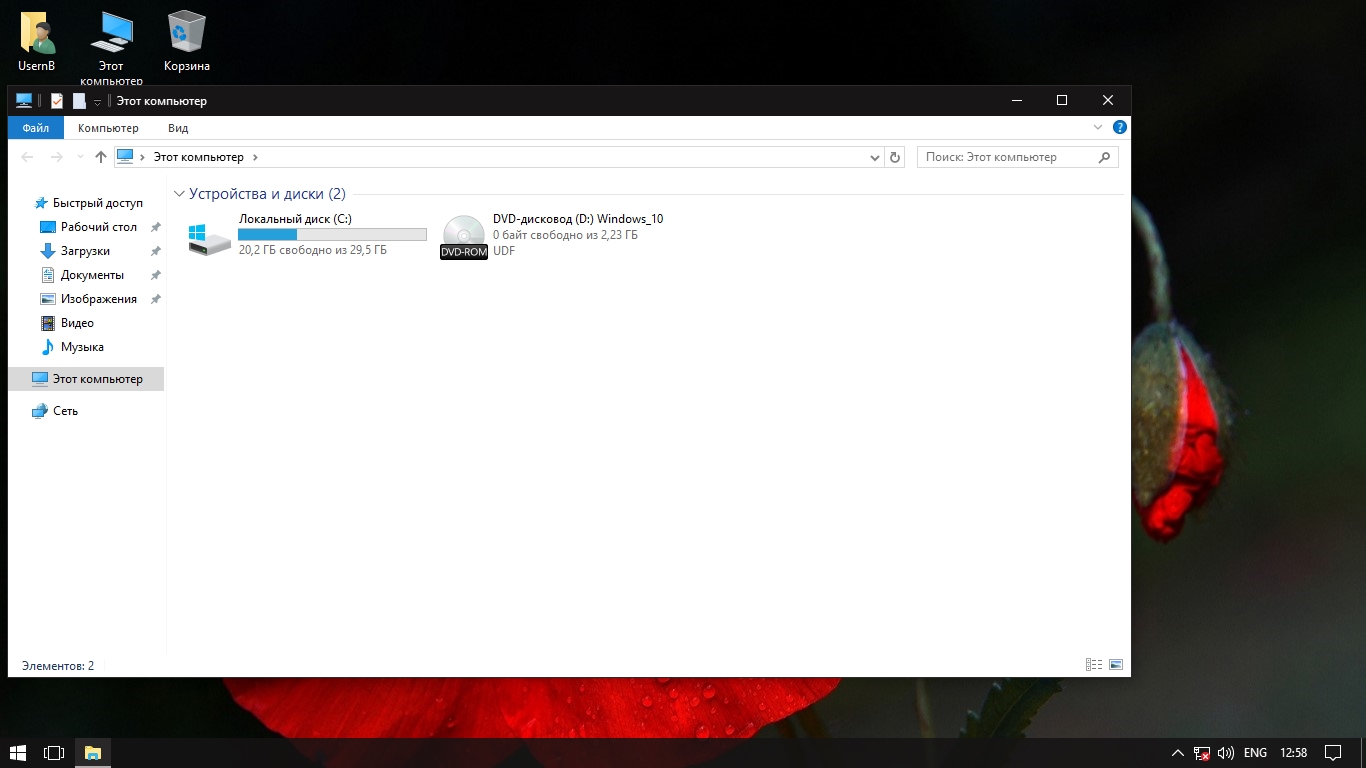Click the search magnifier icon
Viewport: 1366px width, 768px height.
pos(1105,157)
